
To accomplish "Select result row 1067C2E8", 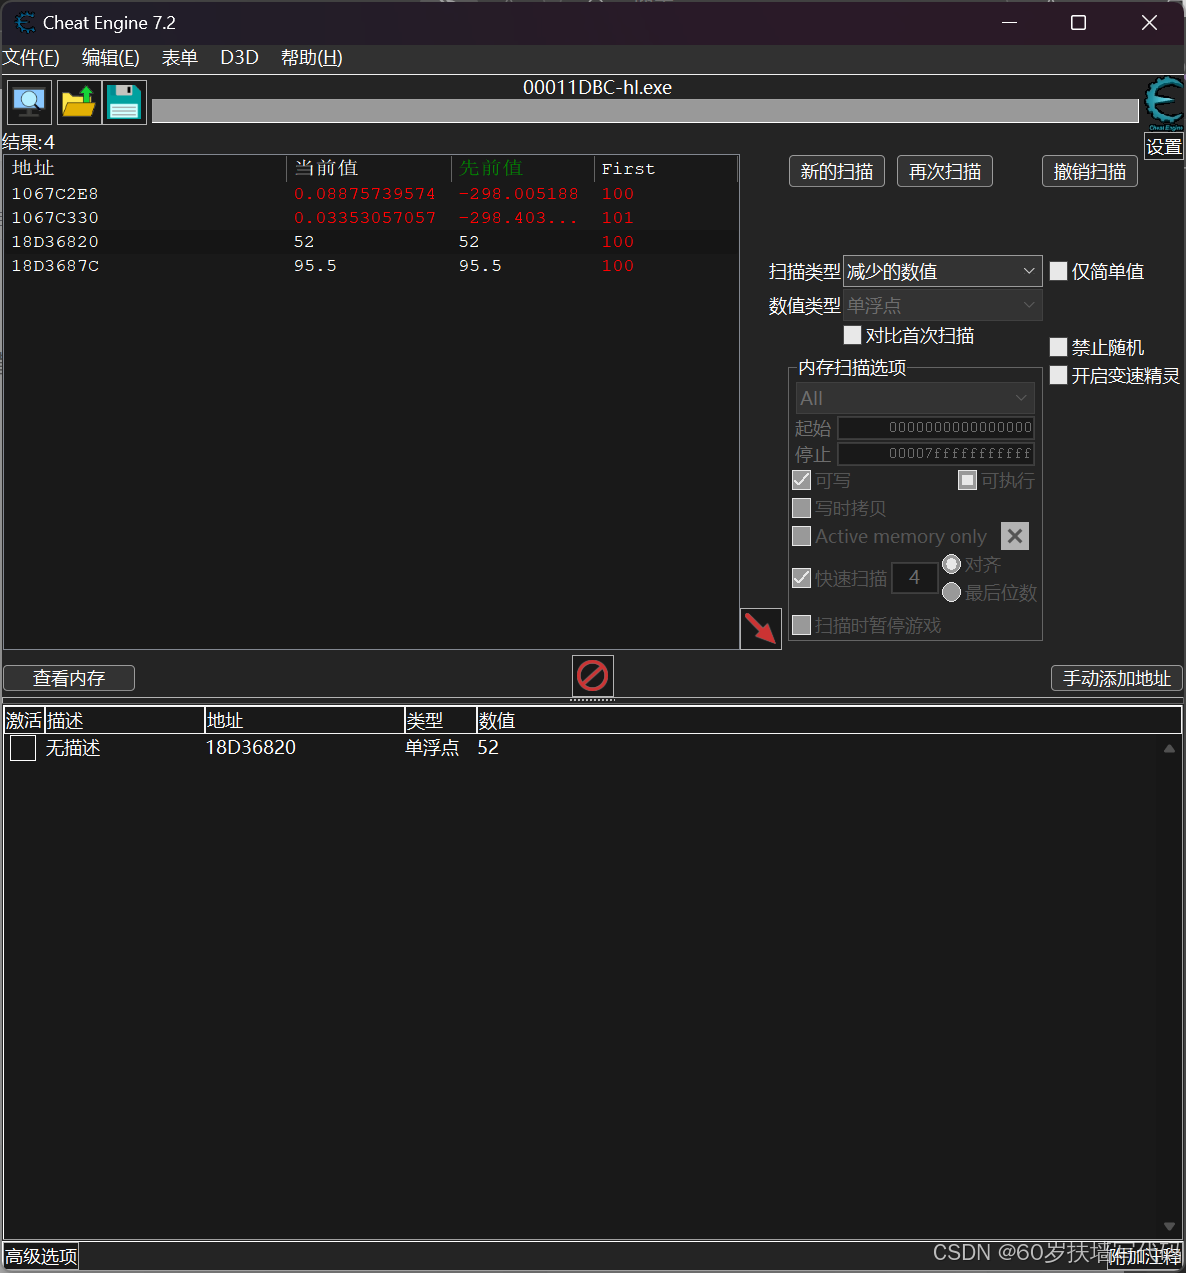I will coord(371,194).
